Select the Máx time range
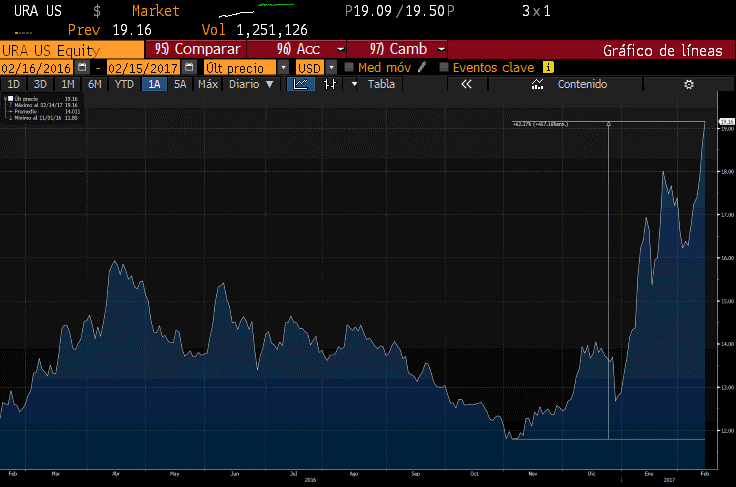736x487 pixels. [208, 84]
